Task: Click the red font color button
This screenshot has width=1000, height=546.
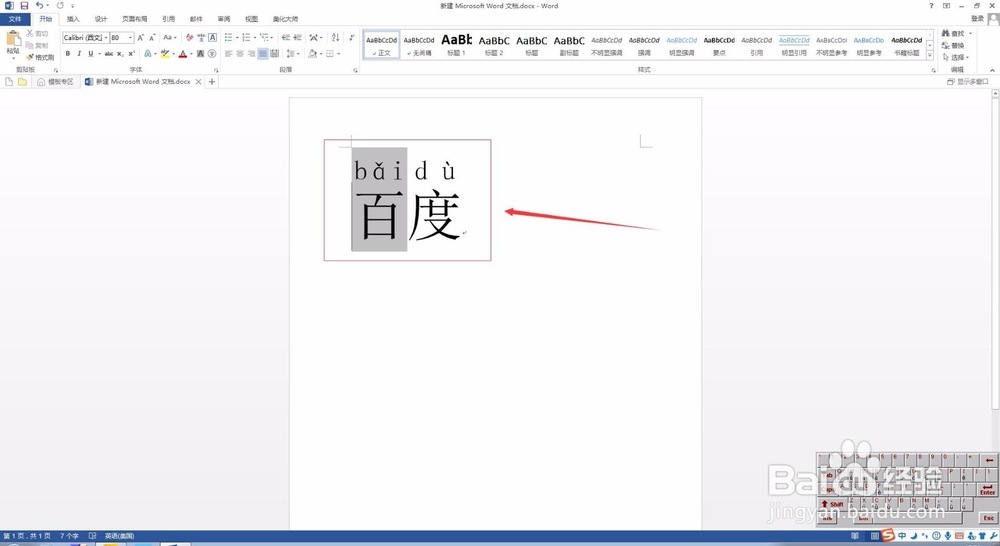Action: click(x=183, y=54)
